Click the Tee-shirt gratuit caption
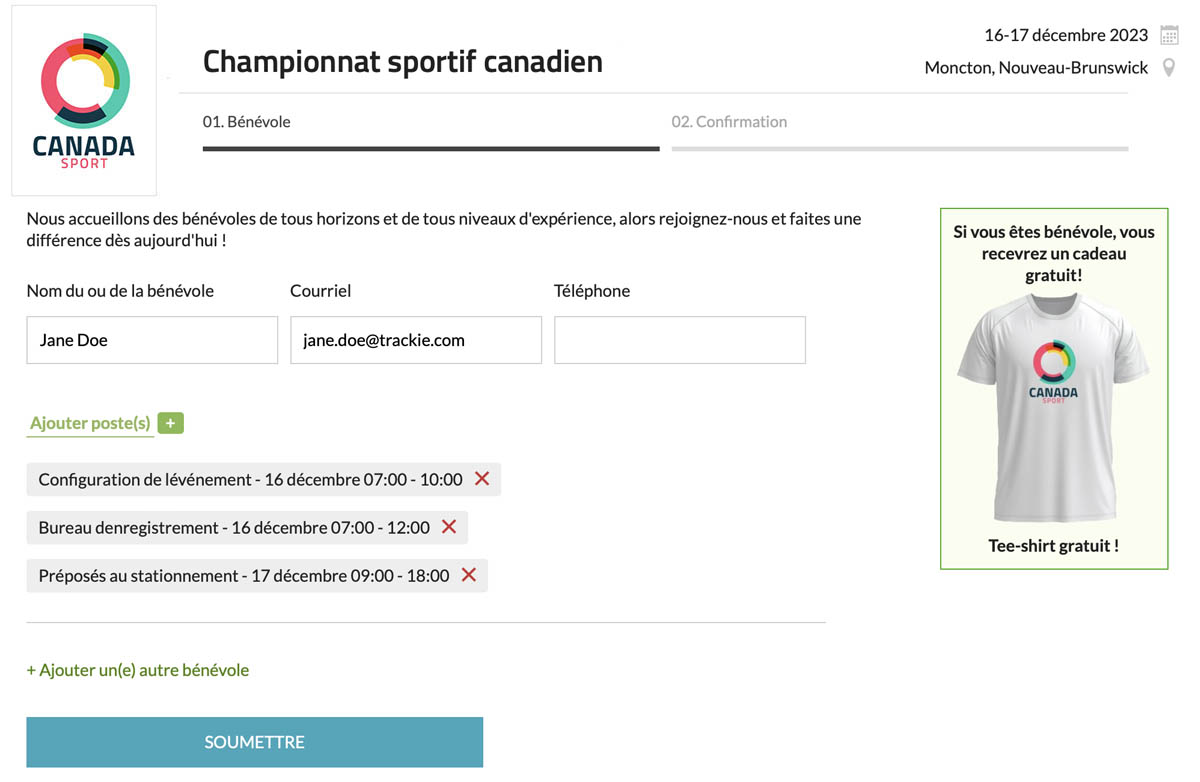The width and height of the screenshot is (1200, 782). pyautogui.click(x=1053, y=546)
